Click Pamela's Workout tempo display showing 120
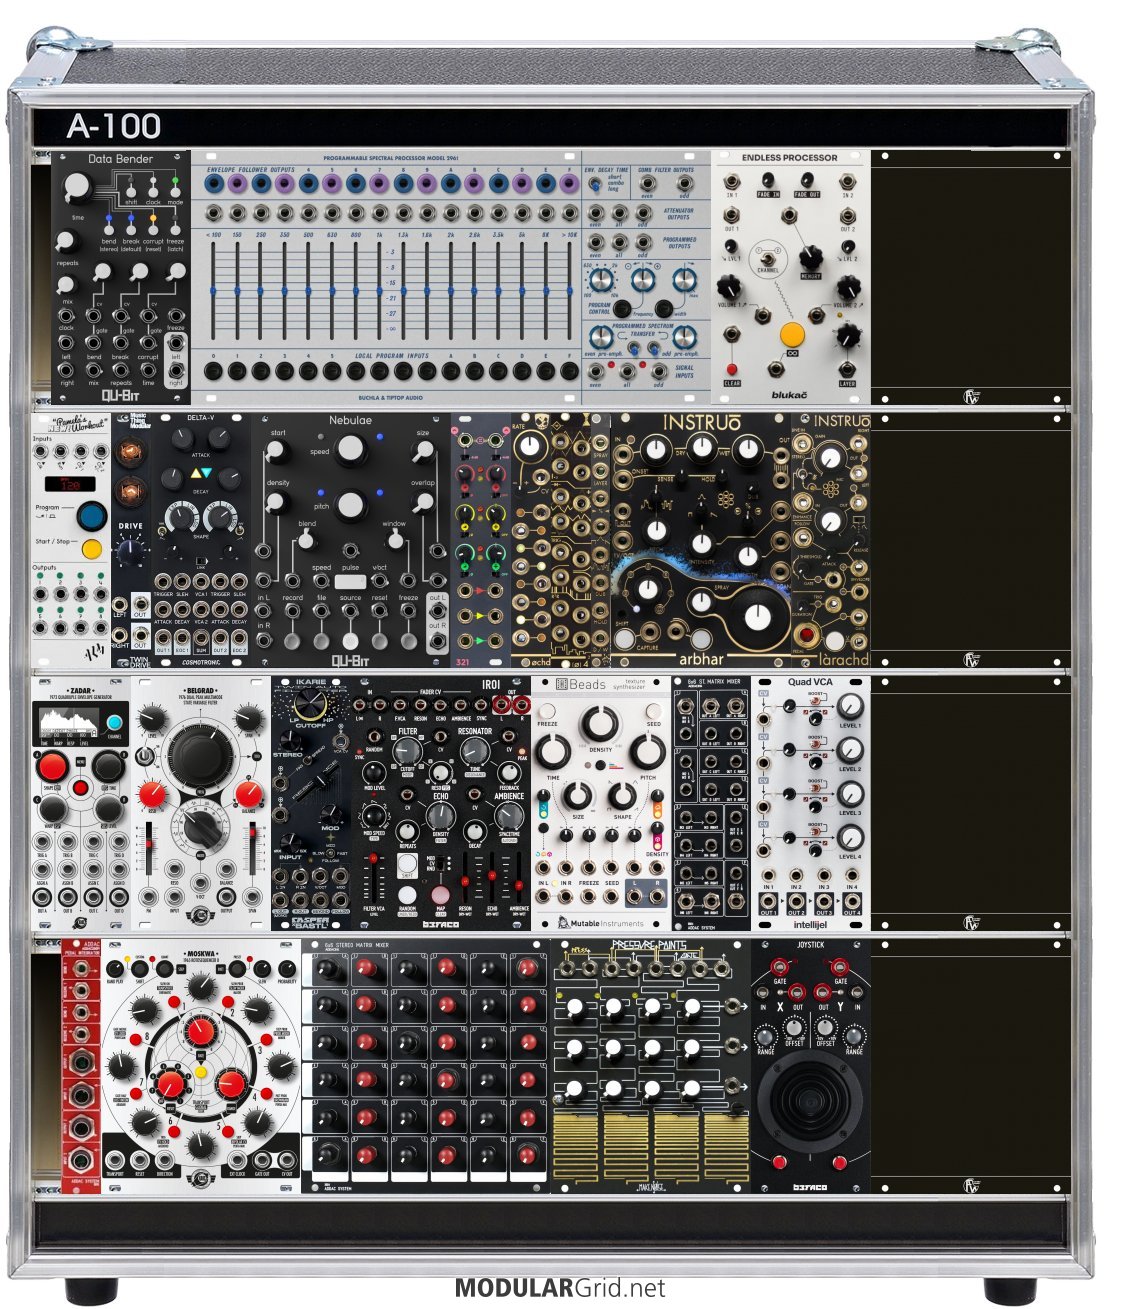This screenshot has height=1309, width=1122. pyautogui.click(x=71, y=483)
